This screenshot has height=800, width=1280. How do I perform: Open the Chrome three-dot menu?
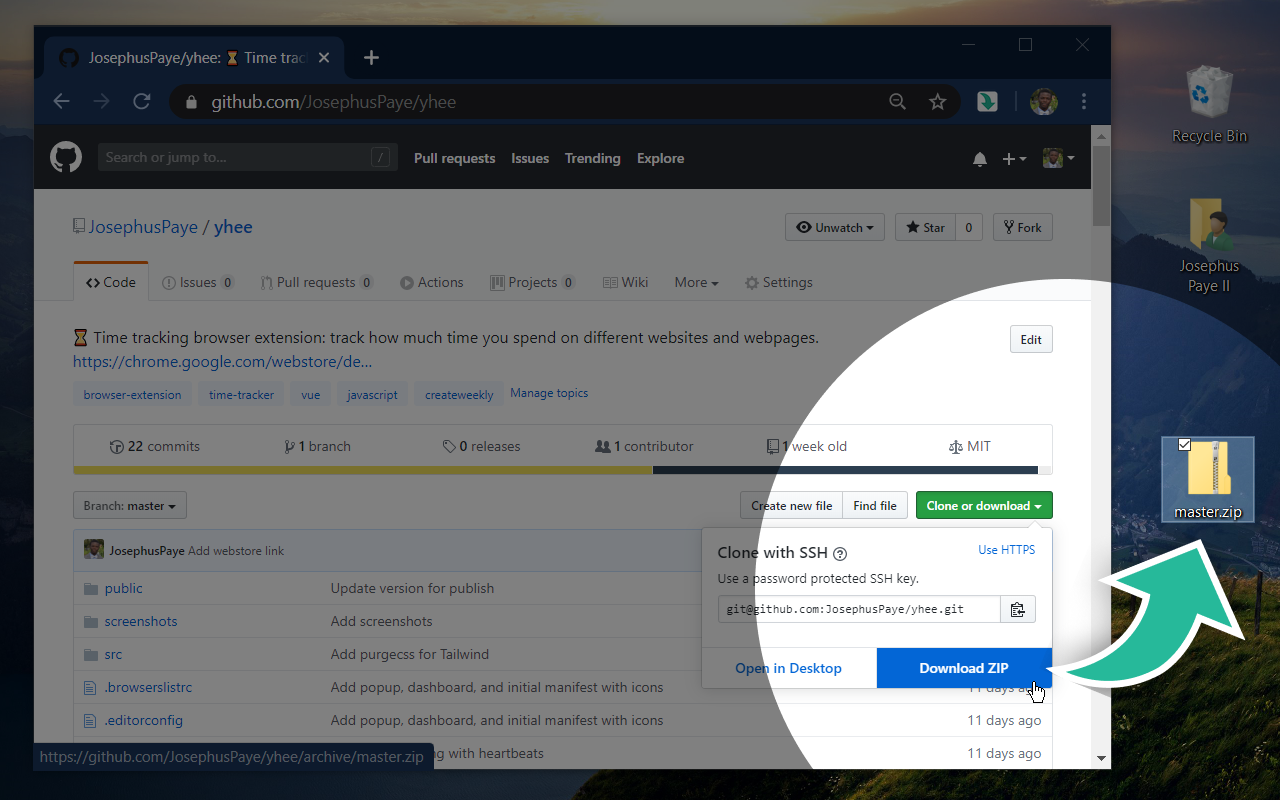click(x=1084, y=102)
